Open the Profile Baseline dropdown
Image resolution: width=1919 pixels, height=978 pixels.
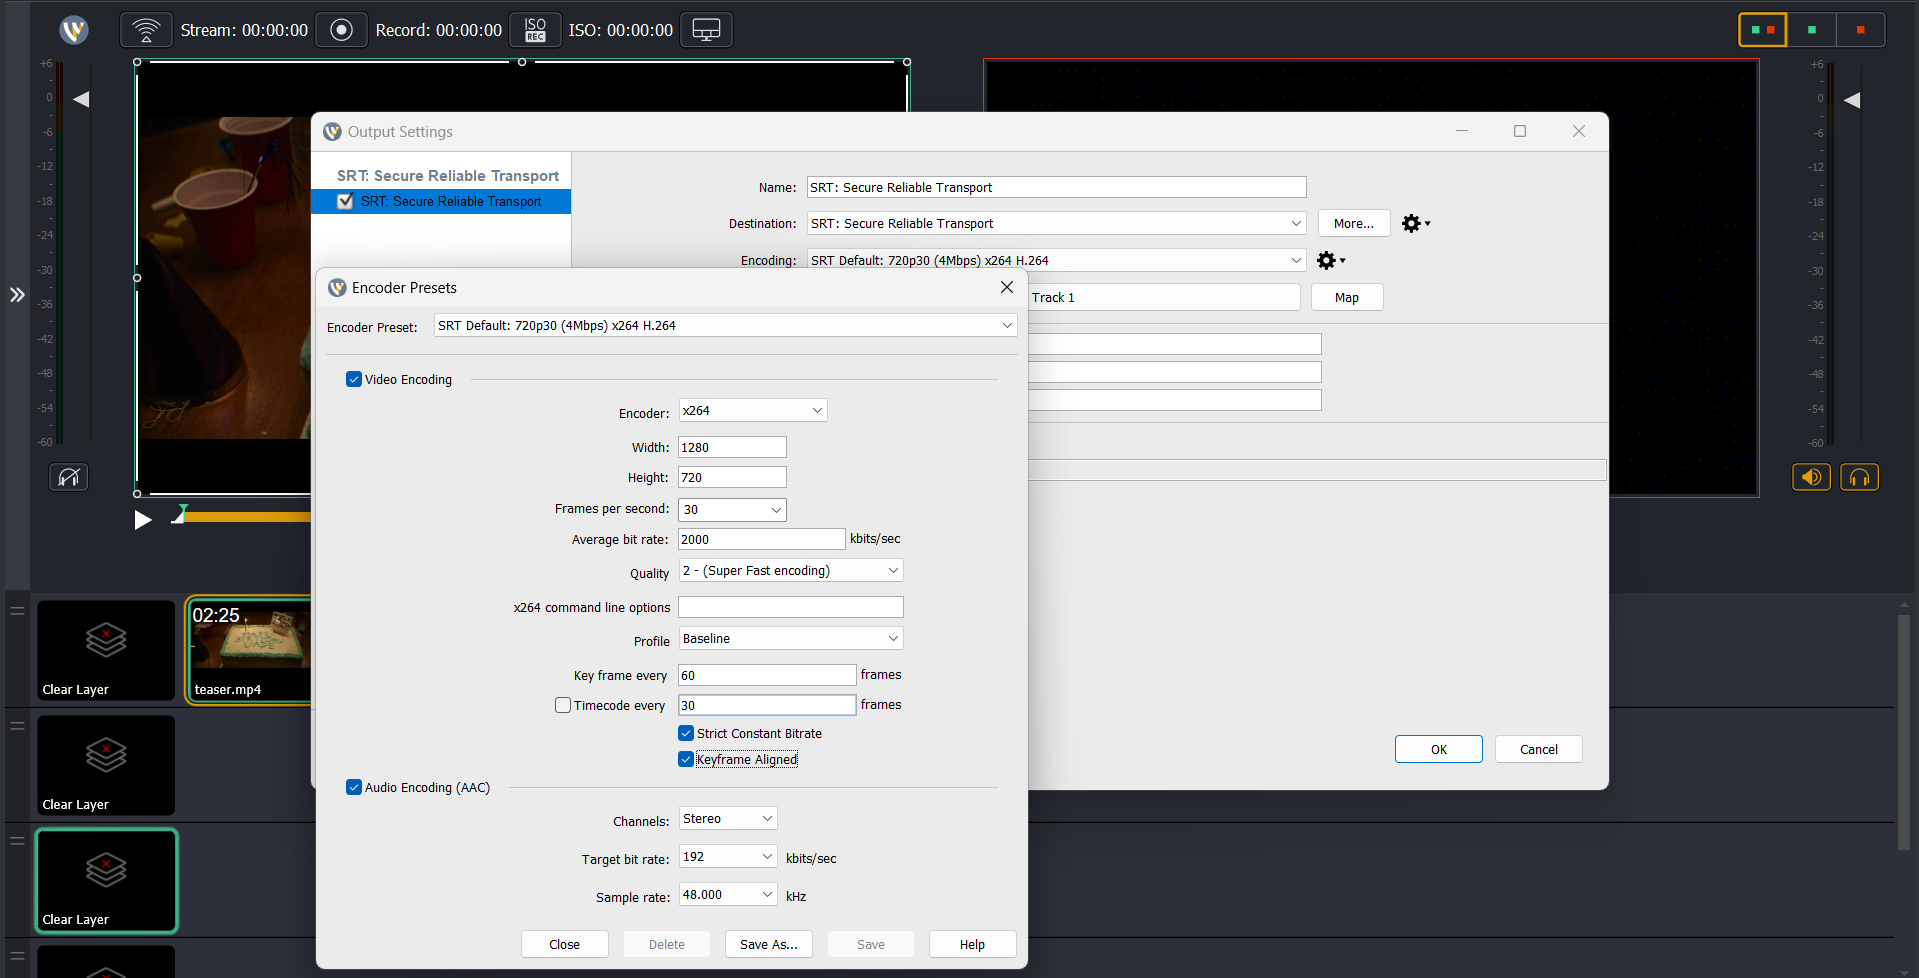pyautogui.click(x=791, y=638)
